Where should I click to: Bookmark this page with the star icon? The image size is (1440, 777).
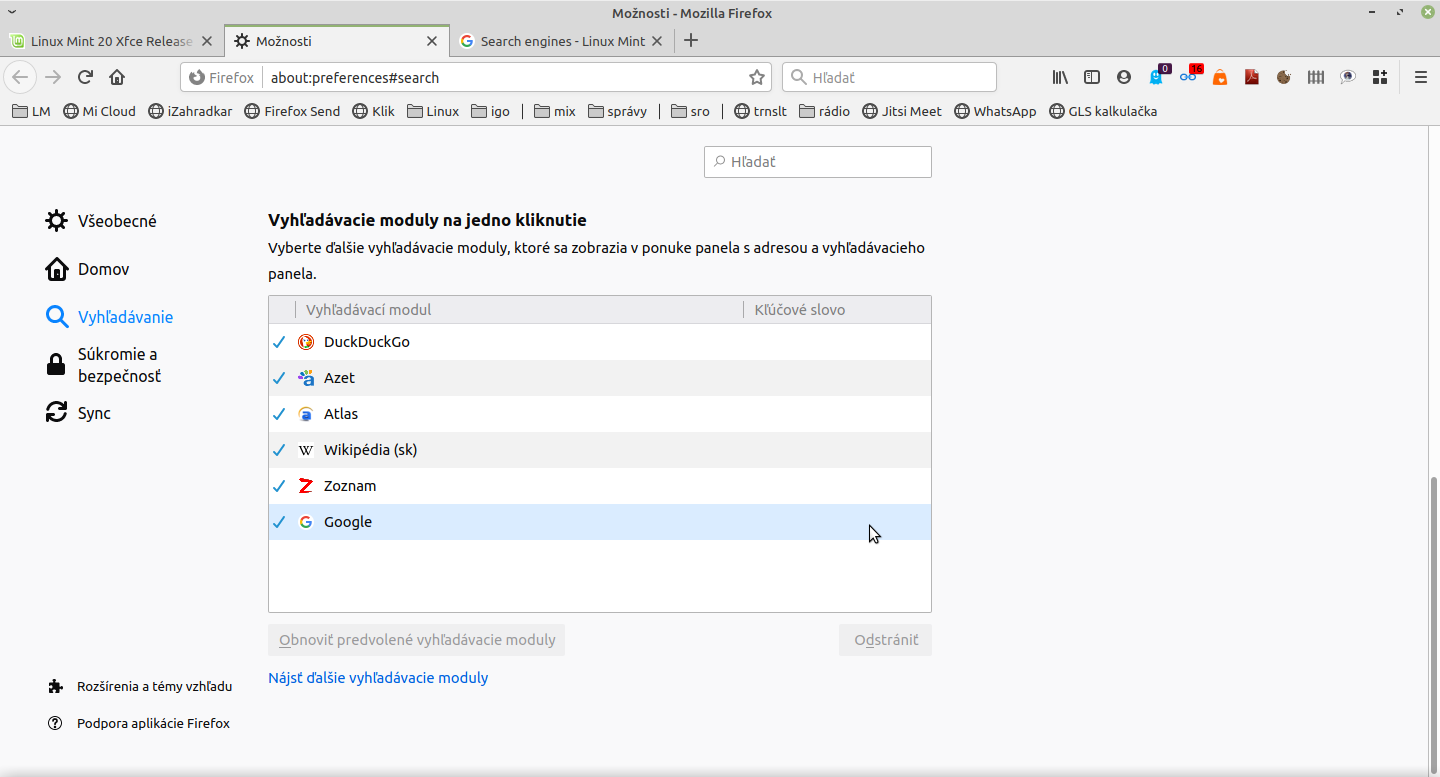[x=757, y=77]
